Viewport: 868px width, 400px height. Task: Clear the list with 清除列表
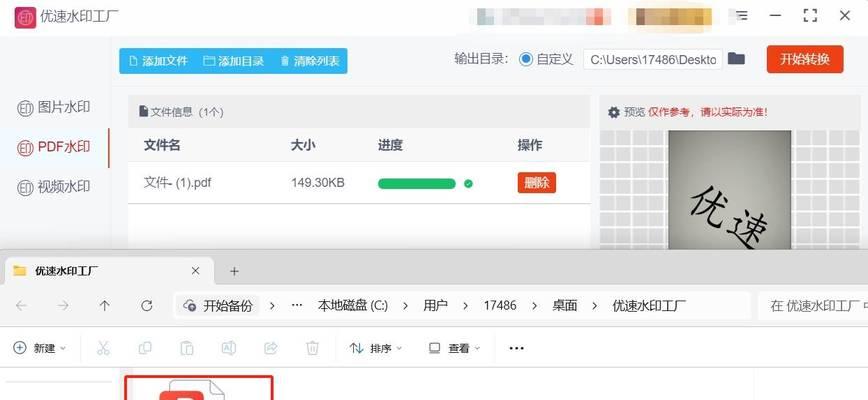[310, 61]
